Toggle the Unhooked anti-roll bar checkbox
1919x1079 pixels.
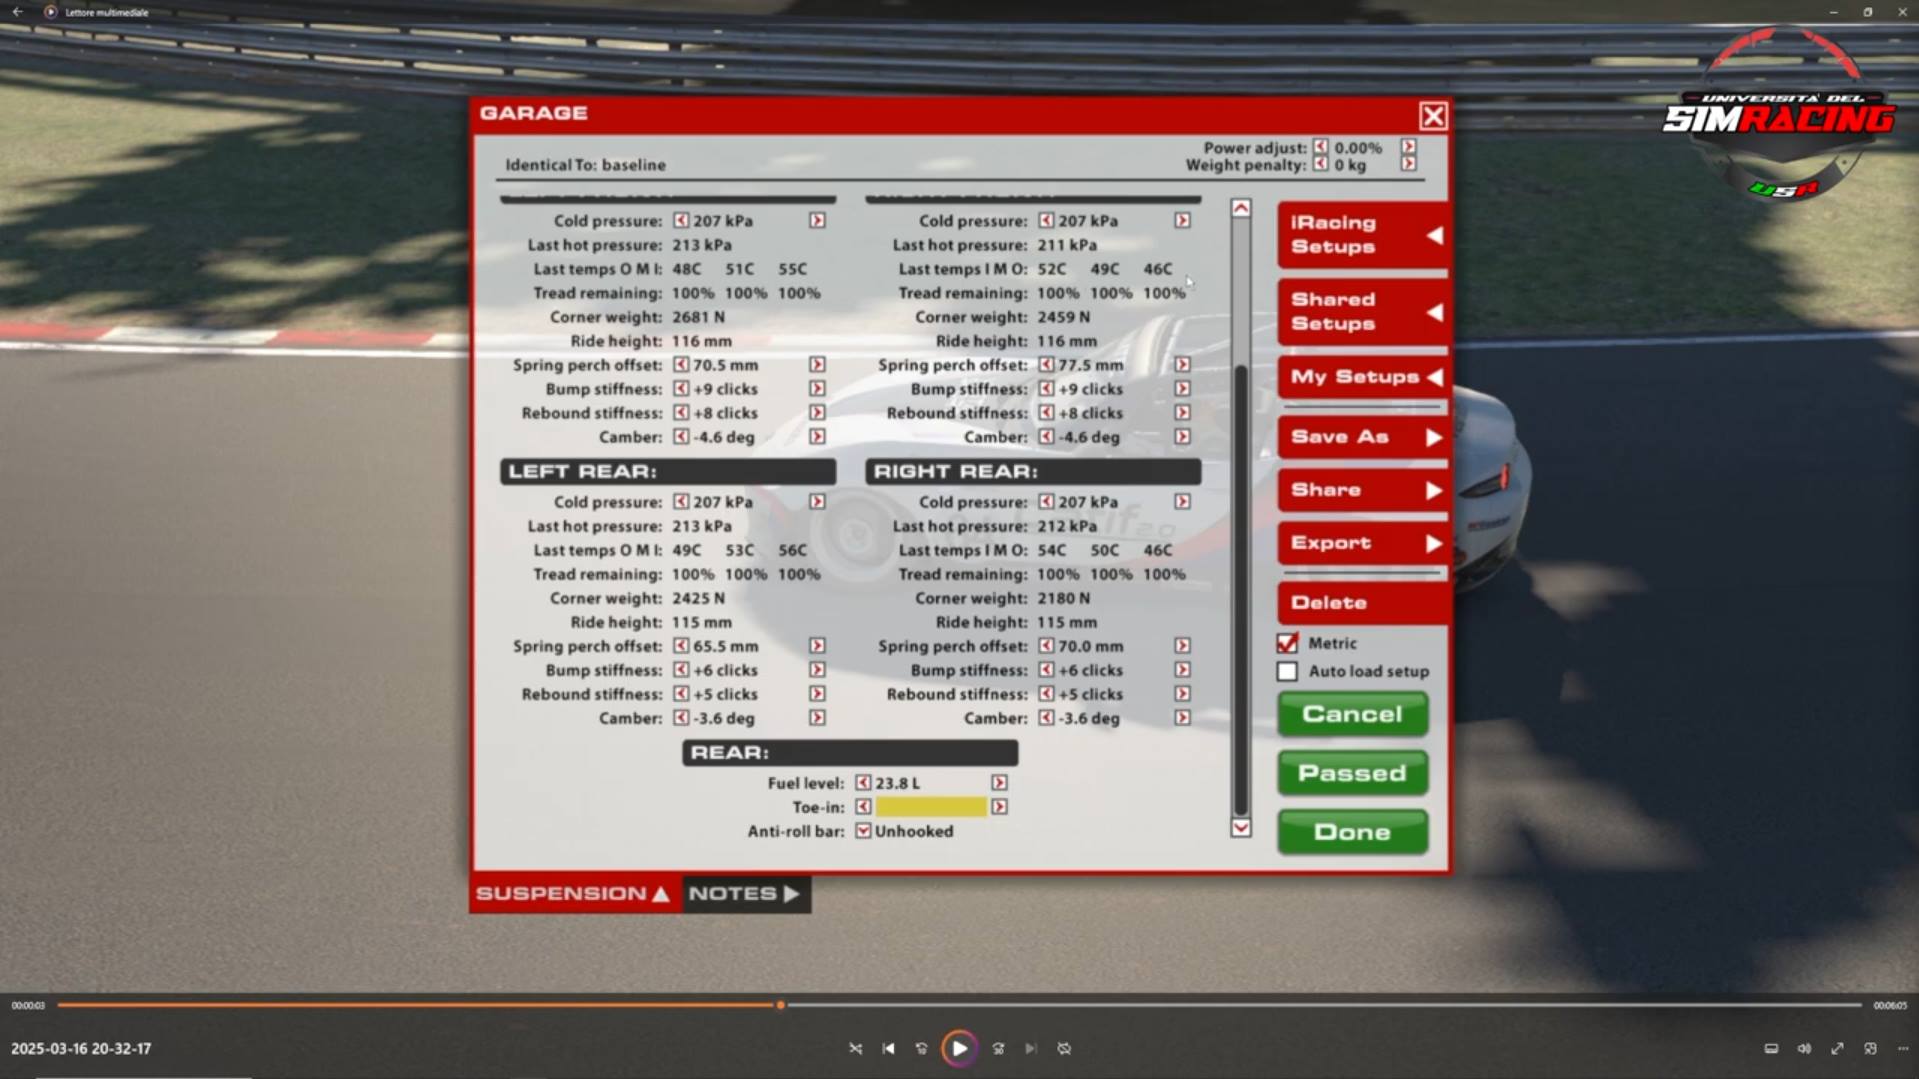click(863, 831)
